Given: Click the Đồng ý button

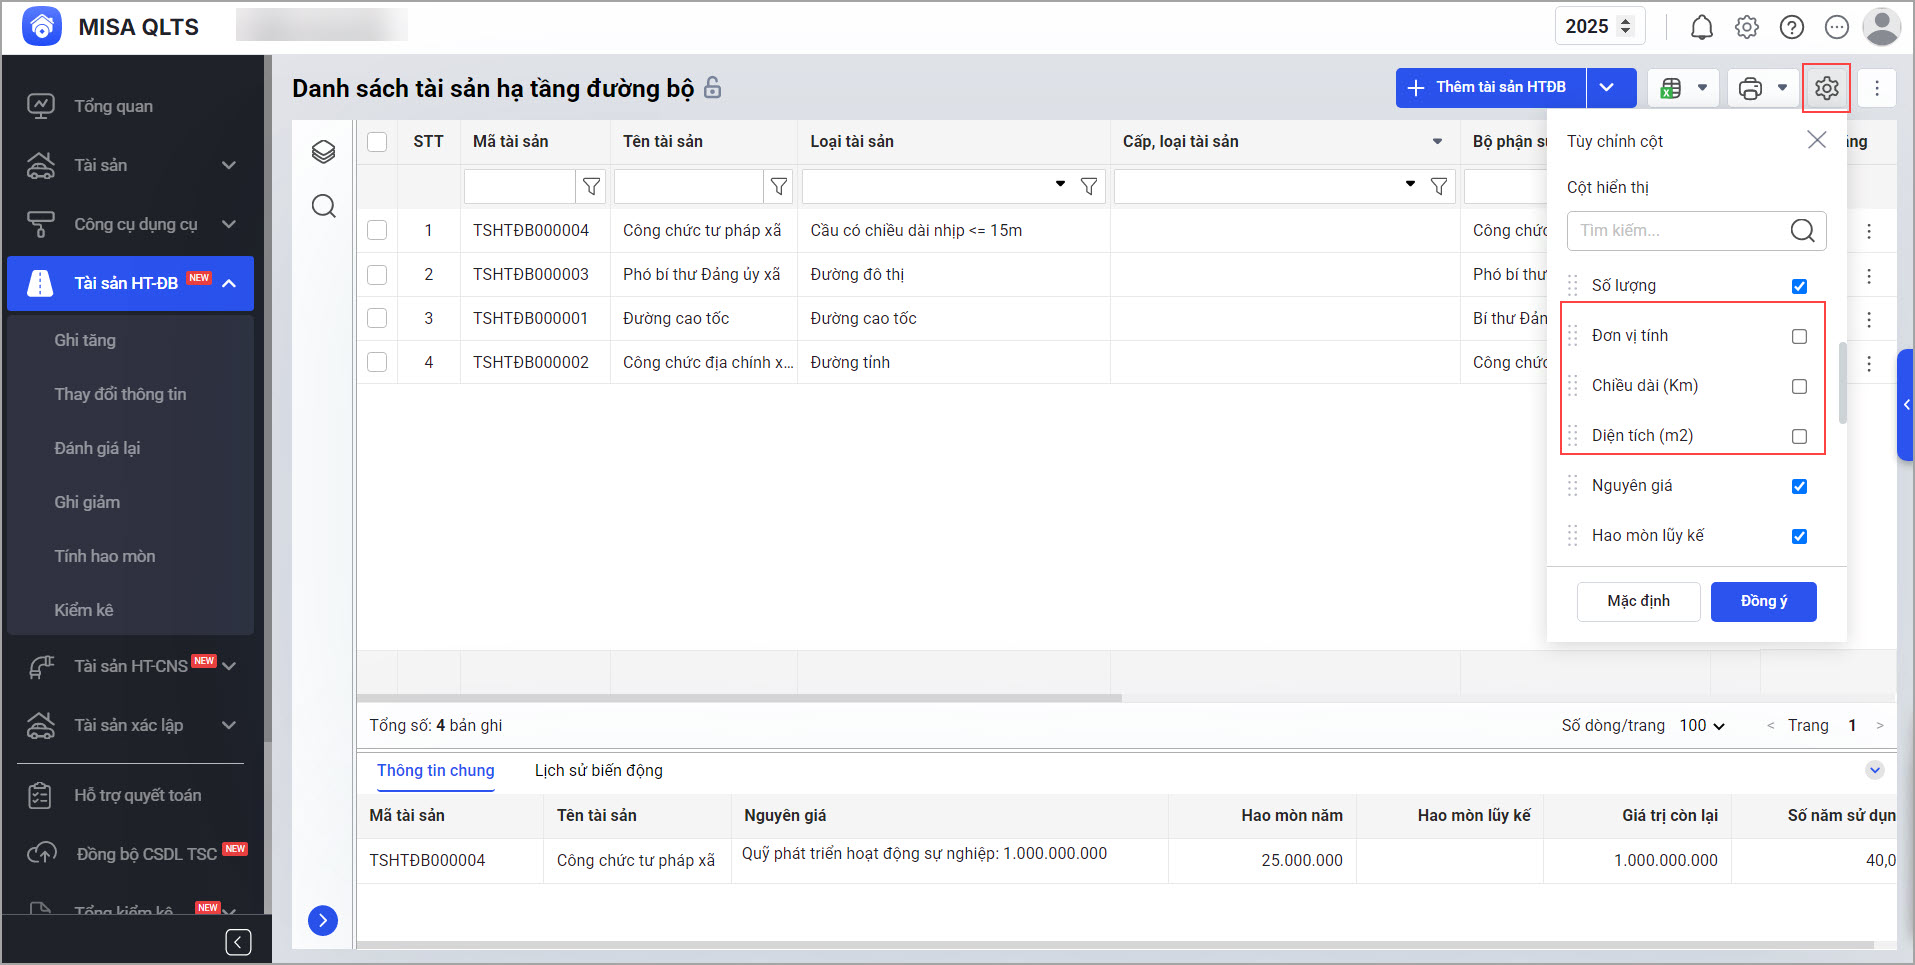Looking at the screenshot, I should click(1763, 601).
